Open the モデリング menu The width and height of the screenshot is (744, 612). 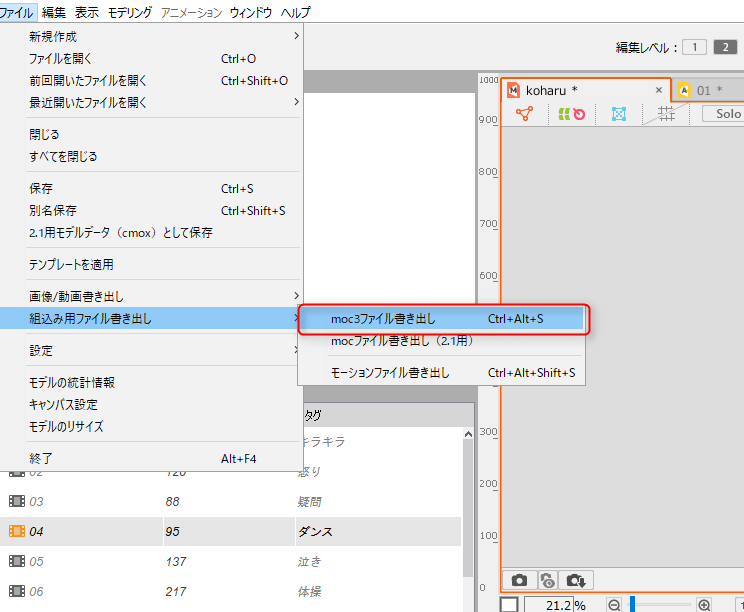(130, 12)
